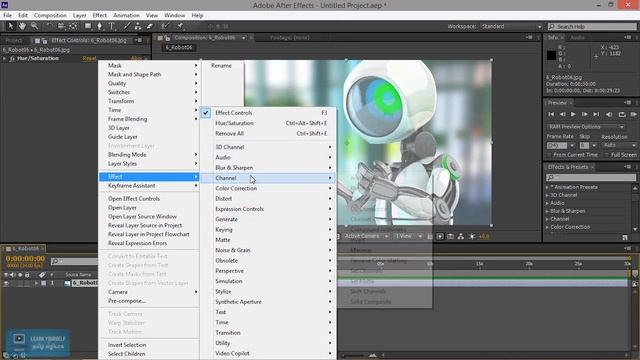Image resolution: width=640 pixels, height=360 pixels.
Task: Select the Clone Stamp tool
Action: point(138,26)
